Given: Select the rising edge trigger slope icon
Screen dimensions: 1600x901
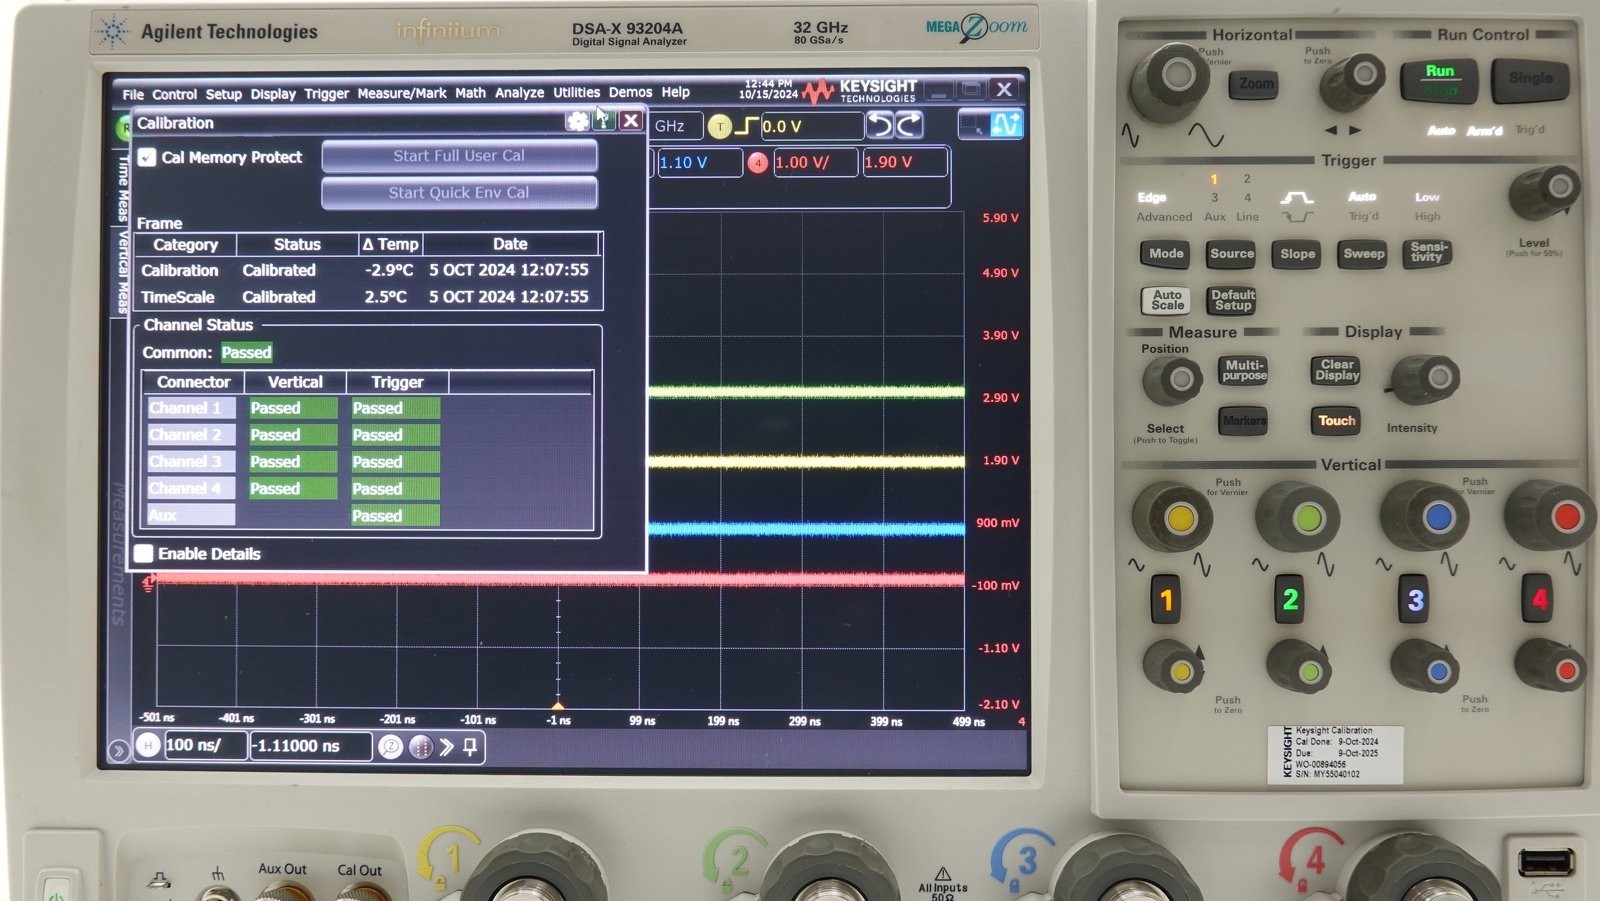Looking at the screenshot, I should tap(747, 126).
